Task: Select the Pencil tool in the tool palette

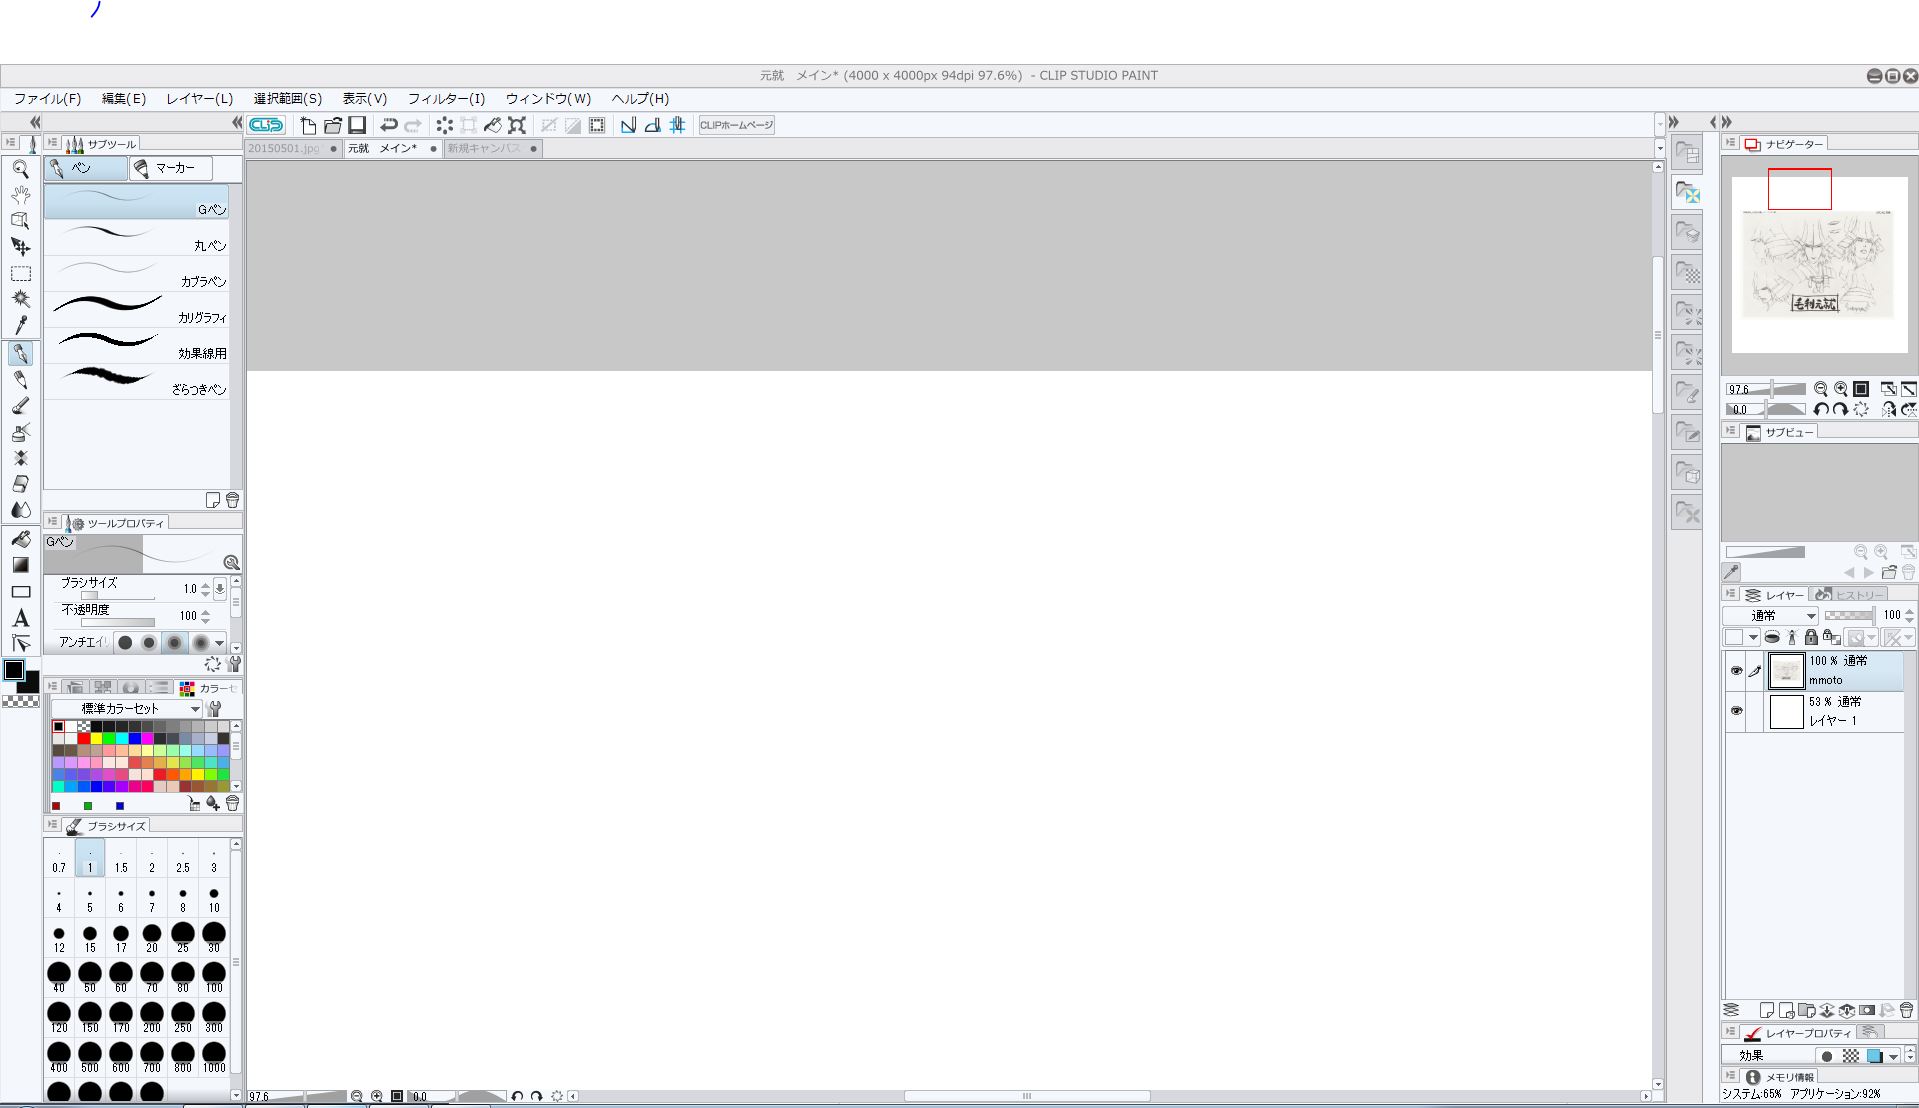Action: (x=20, y=380)
